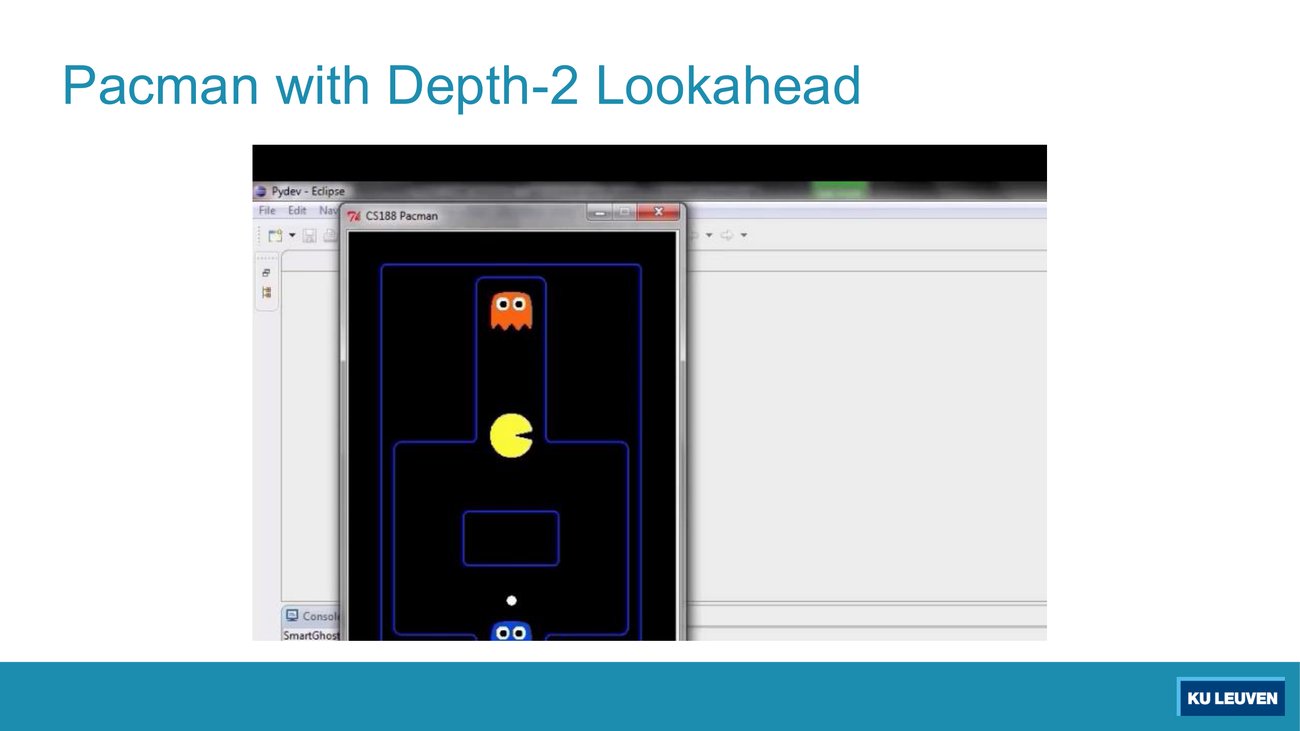
Task: Expand the forward navigation history dropdown arrow
Action: coord(744,236)
